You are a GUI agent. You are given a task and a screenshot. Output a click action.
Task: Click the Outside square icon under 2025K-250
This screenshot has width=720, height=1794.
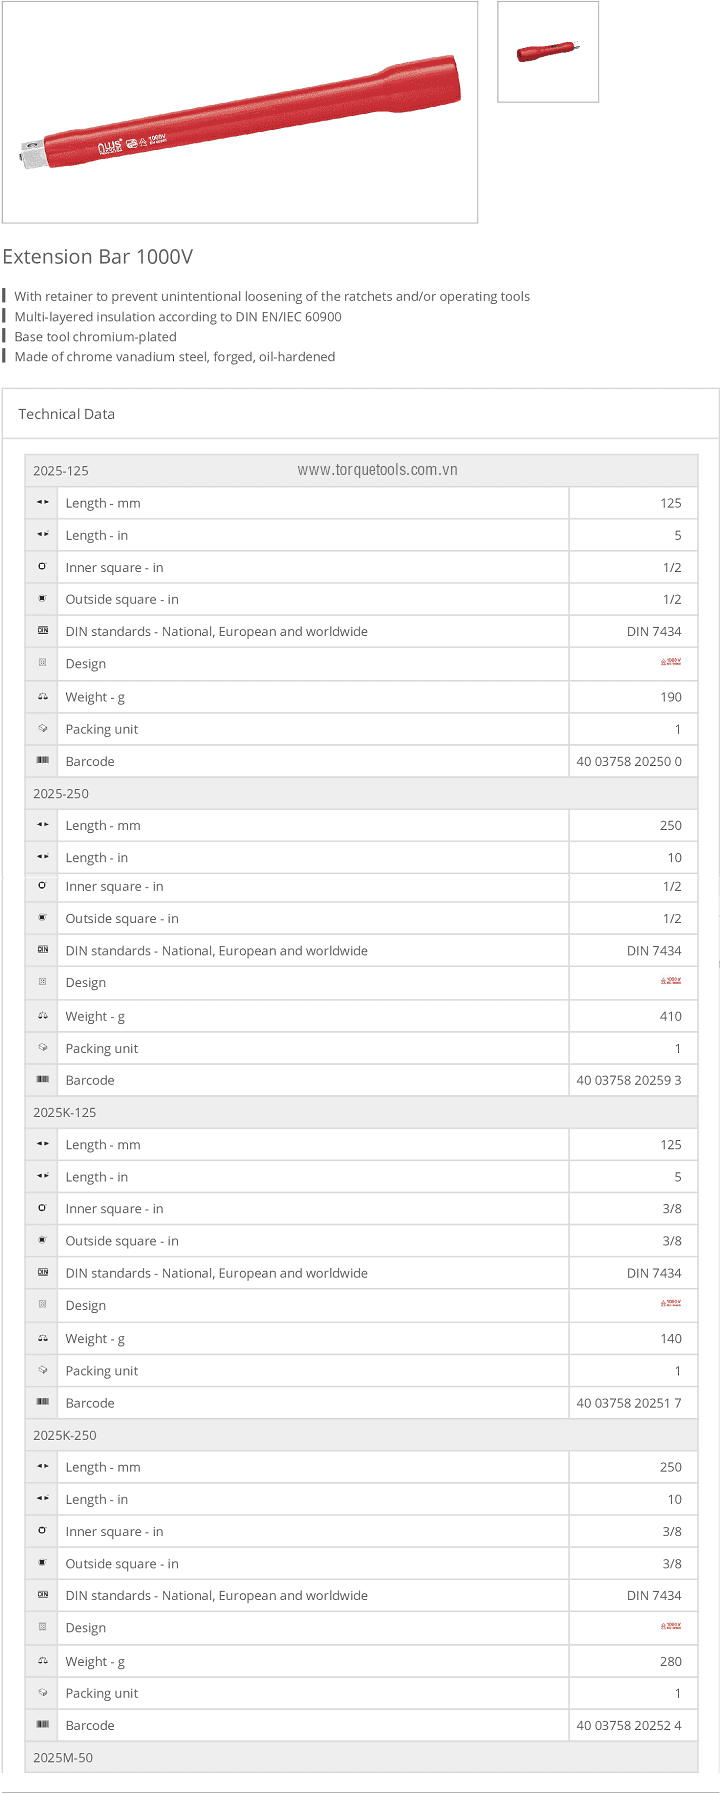[x=42, y=1563]
